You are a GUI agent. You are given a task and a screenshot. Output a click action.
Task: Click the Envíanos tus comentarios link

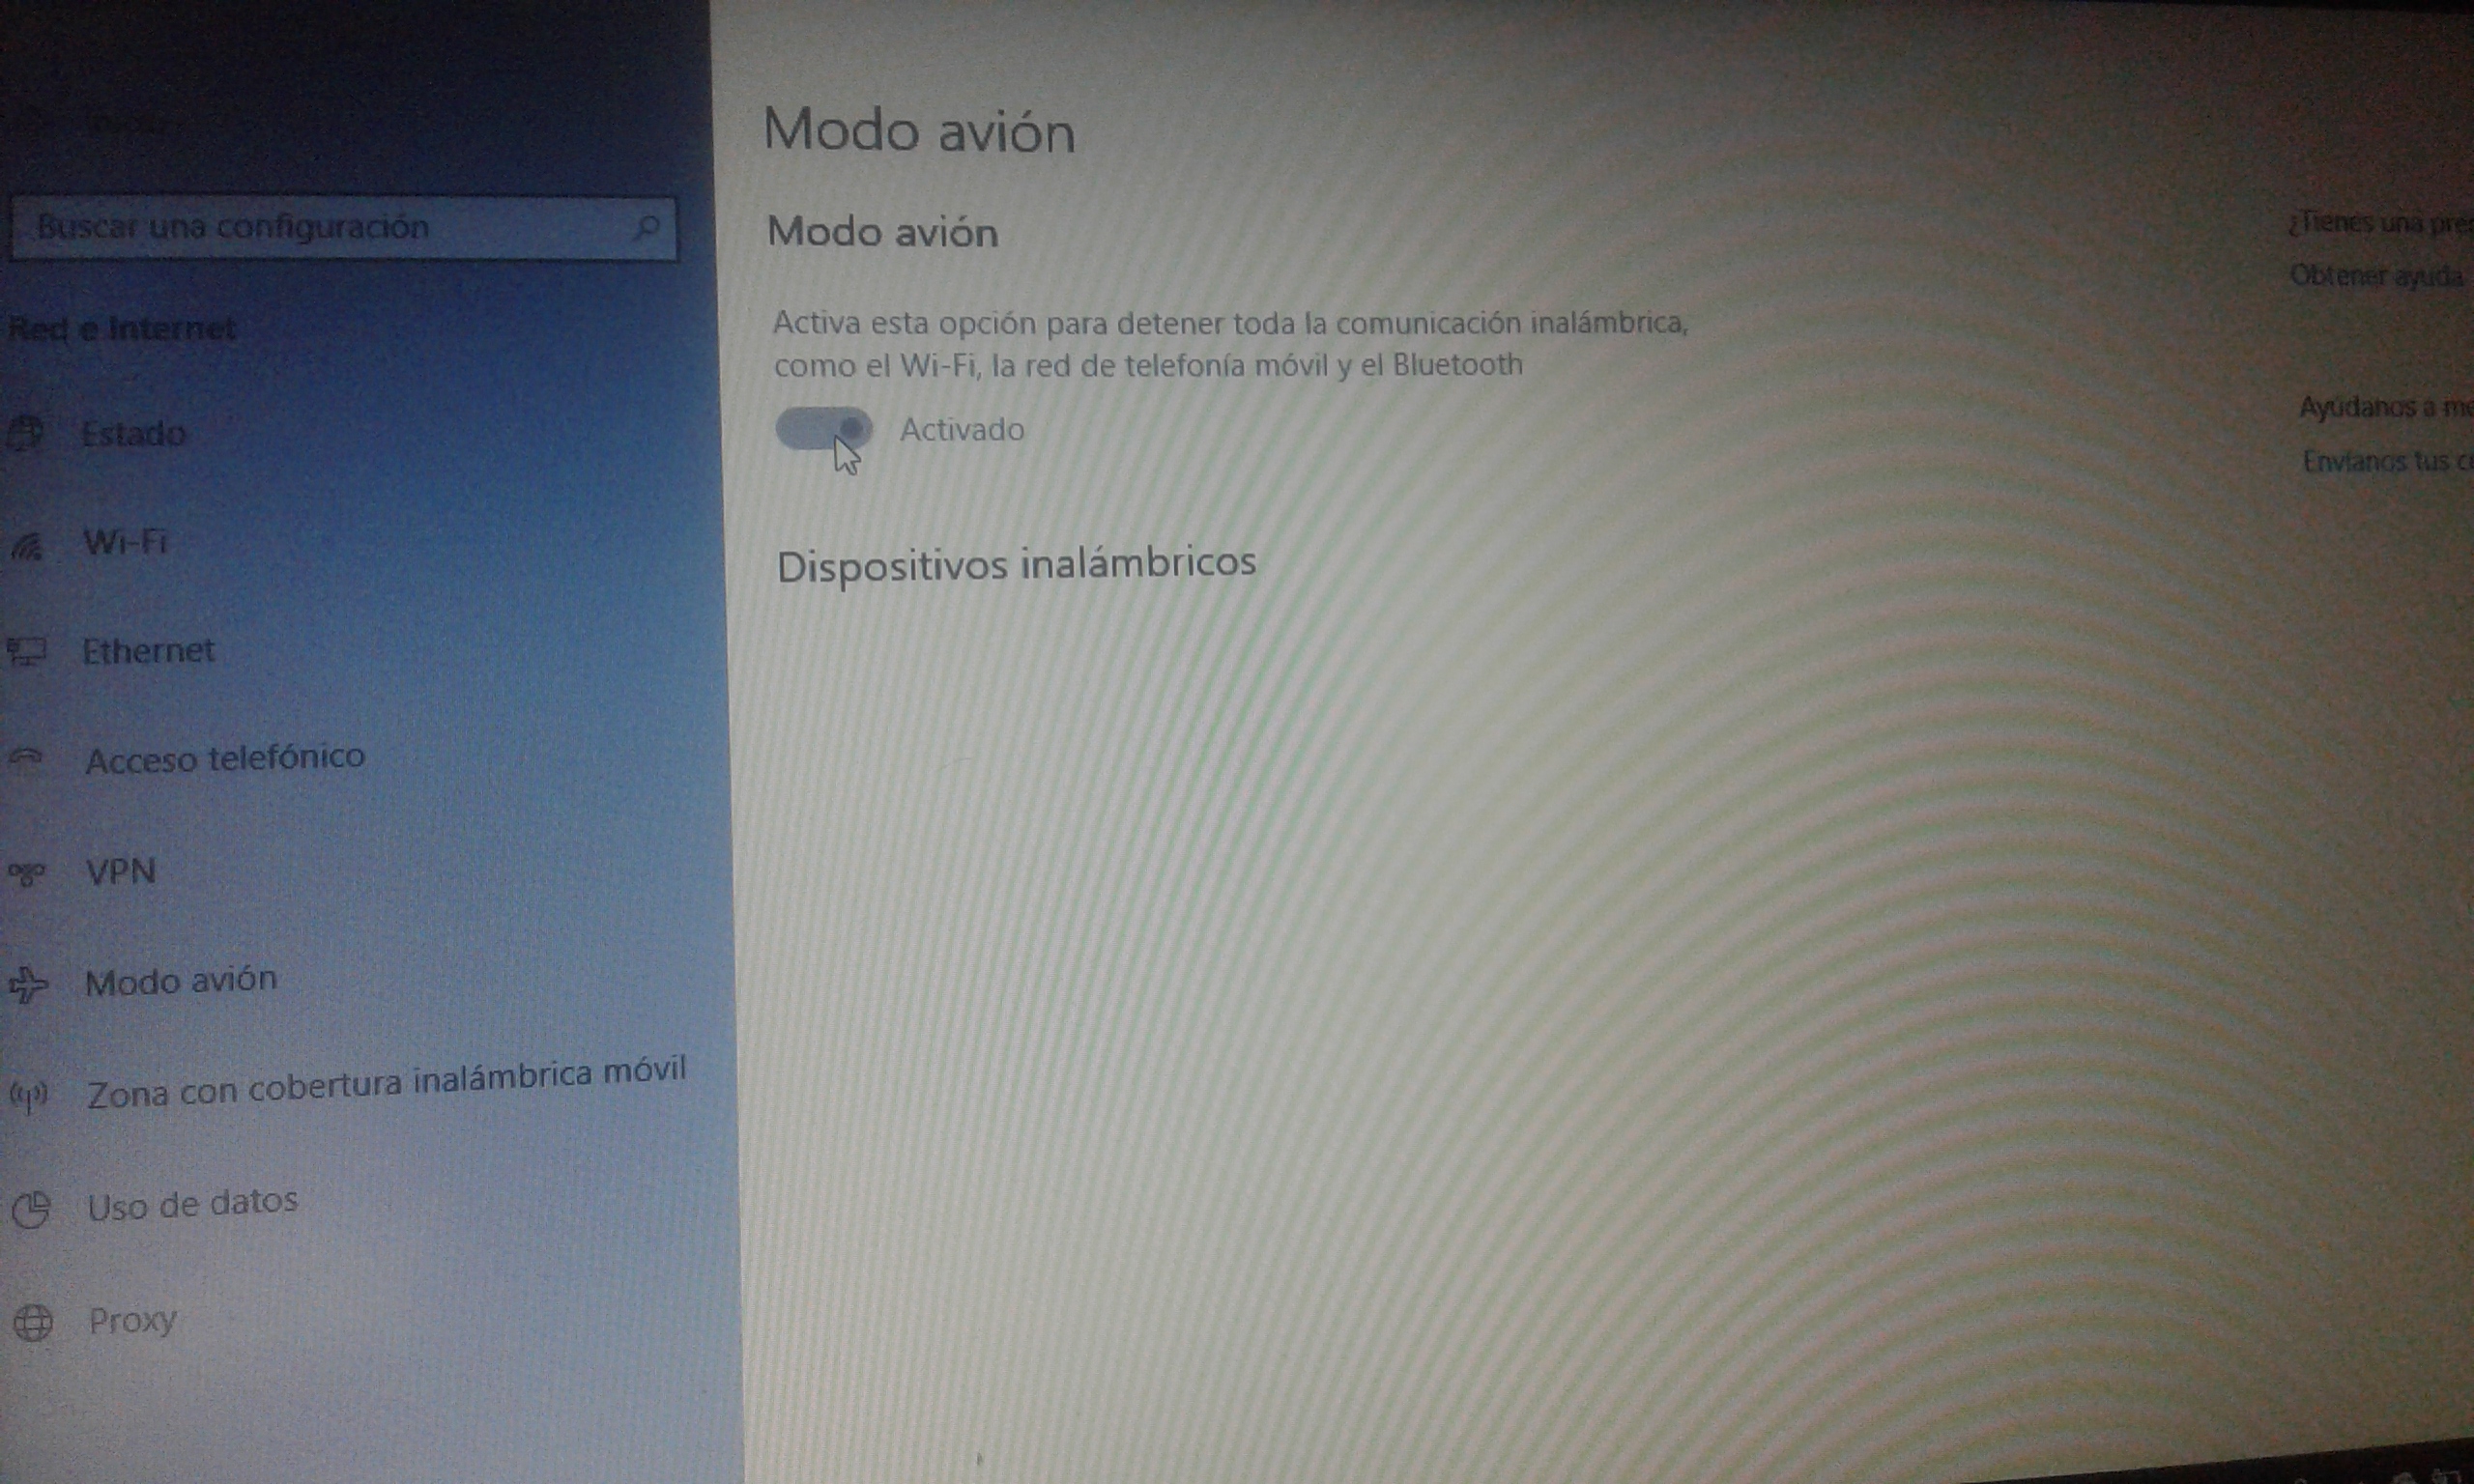click(x=2385, y=461)
